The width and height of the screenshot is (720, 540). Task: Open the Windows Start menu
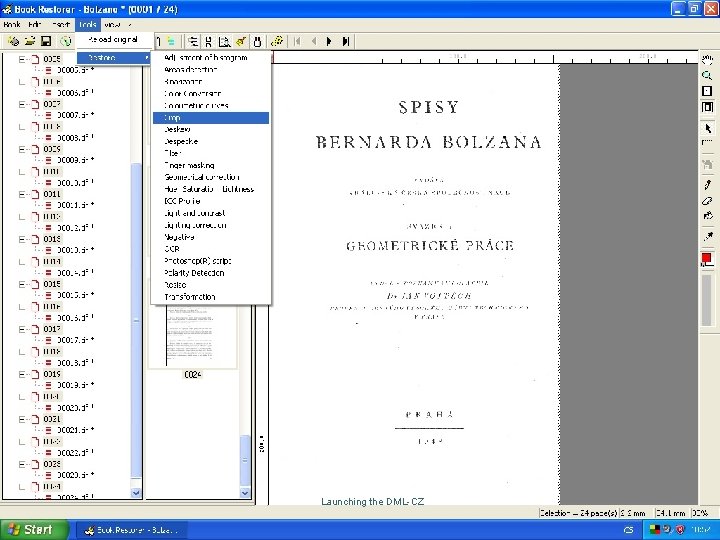[34, 529]
